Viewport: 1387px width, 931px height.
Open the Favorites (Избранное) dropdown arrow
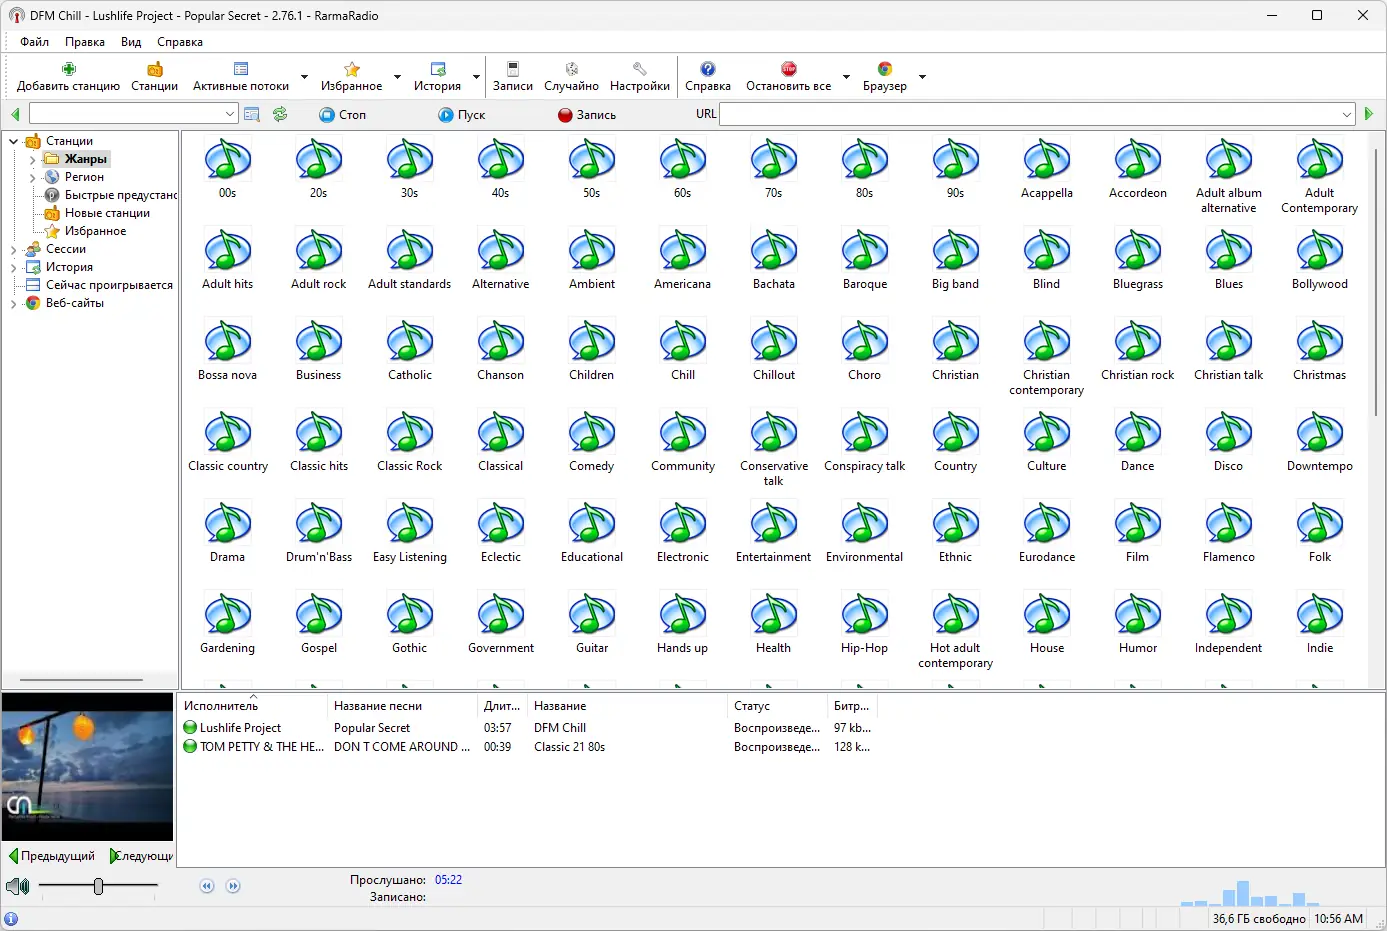[397, 77]
